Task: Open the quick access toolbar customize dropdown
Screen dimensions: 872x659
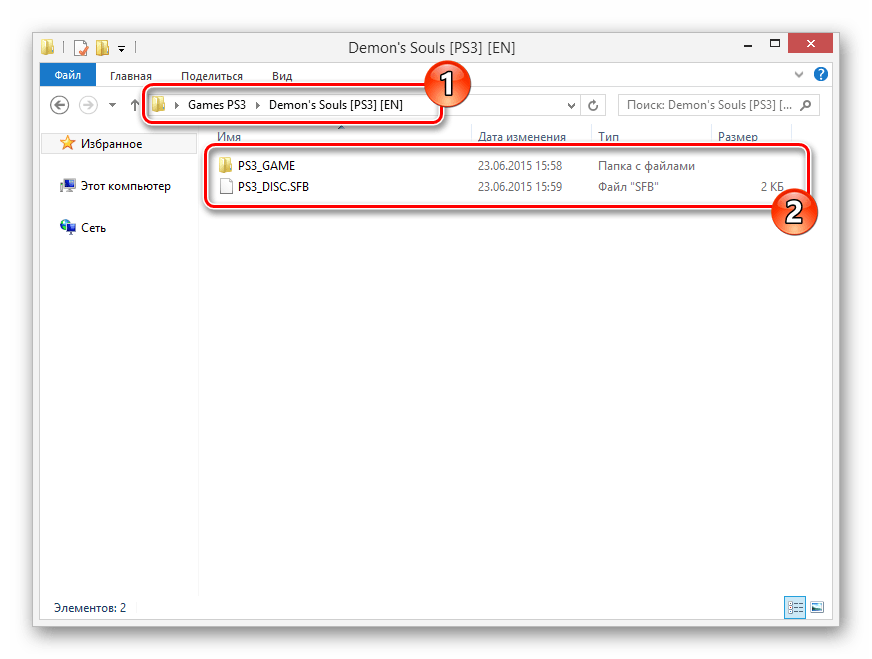Action: point(121,47)
